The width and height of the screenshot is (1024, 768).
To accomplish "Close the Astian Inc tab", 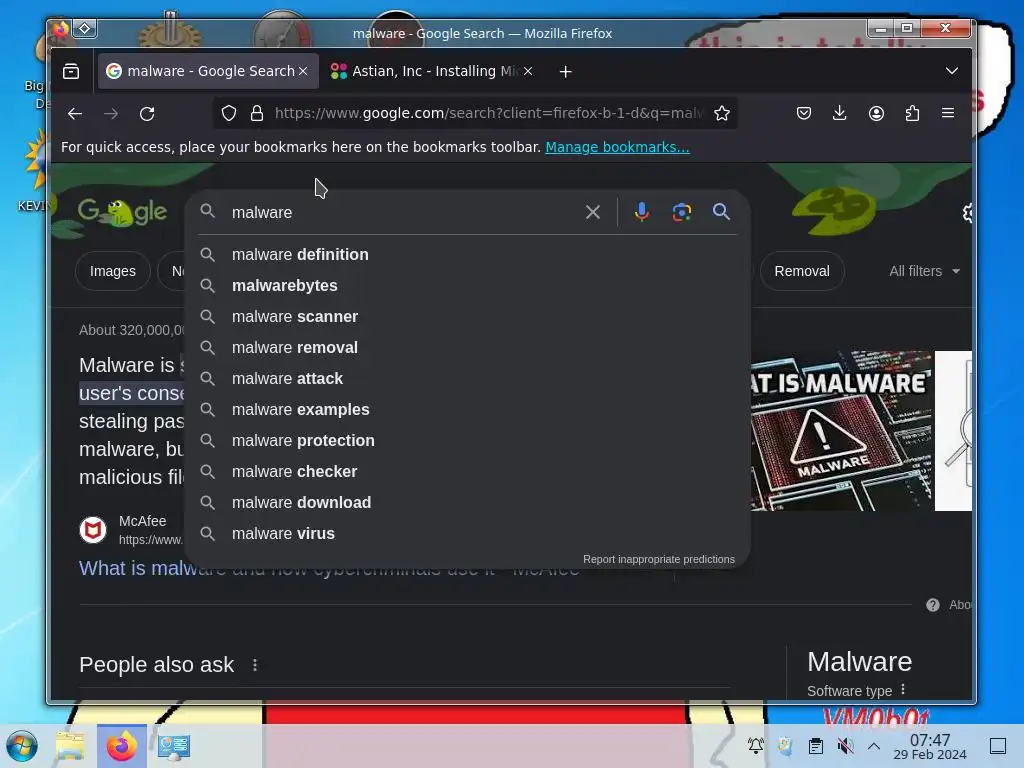I will (x=528, y=71).
